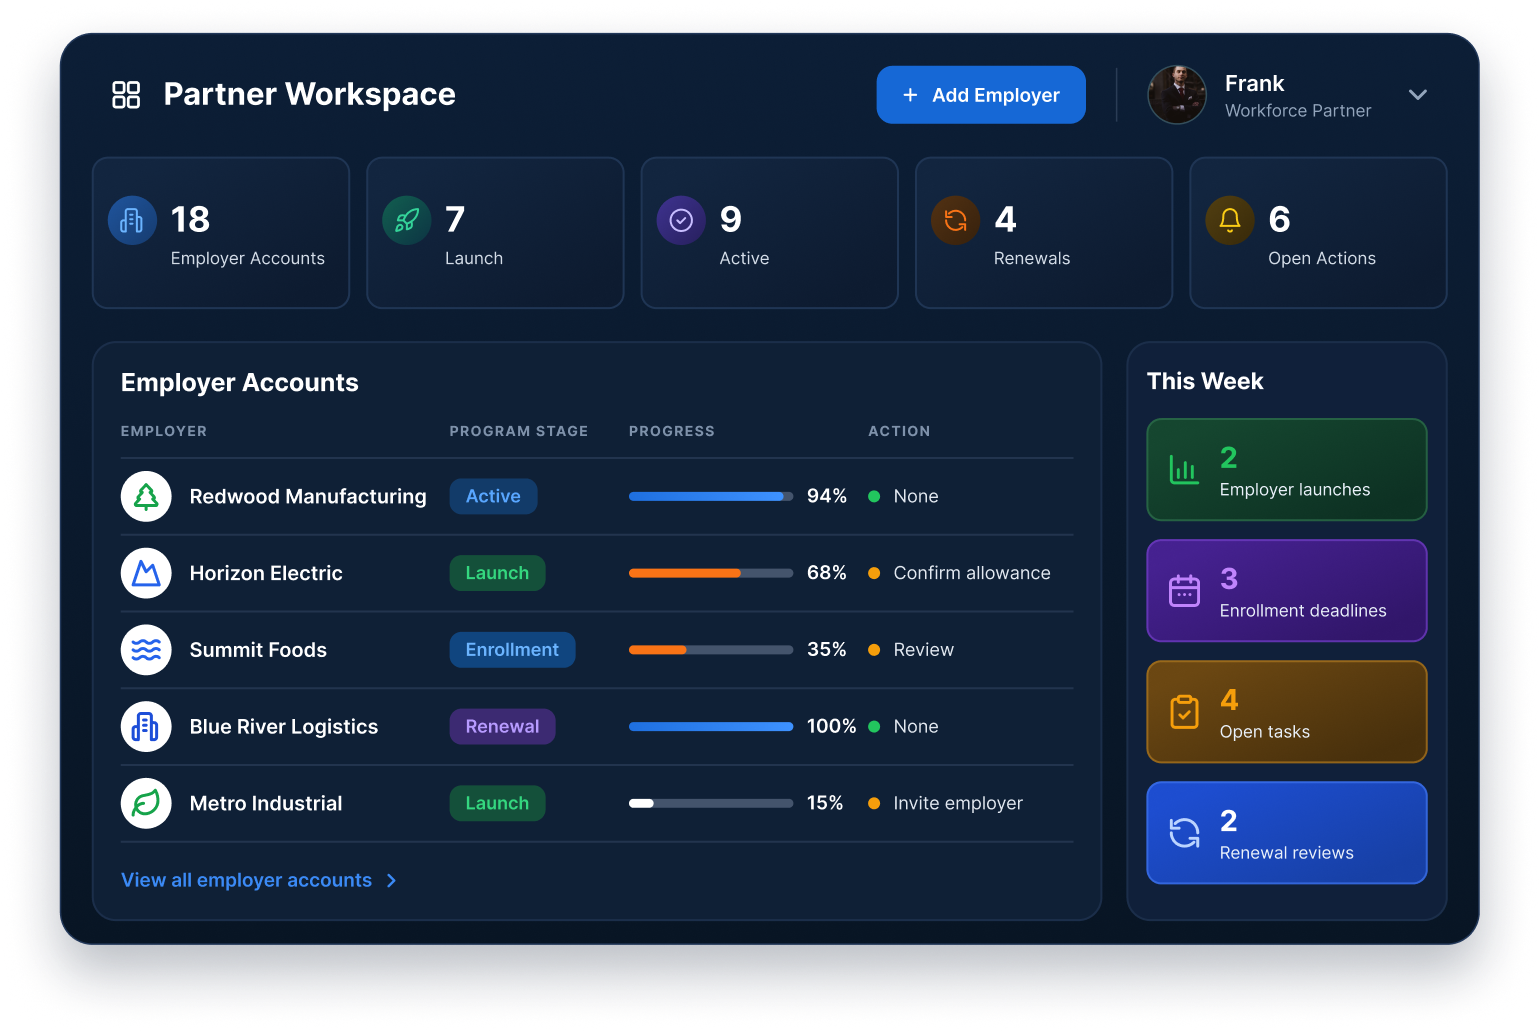Click the plus icon in Add Employer
1540x1032 pixels.
(910, 95)
